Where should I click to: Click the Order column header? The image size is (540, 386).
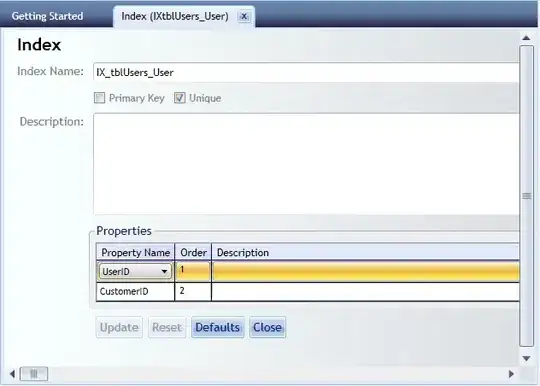193,252
